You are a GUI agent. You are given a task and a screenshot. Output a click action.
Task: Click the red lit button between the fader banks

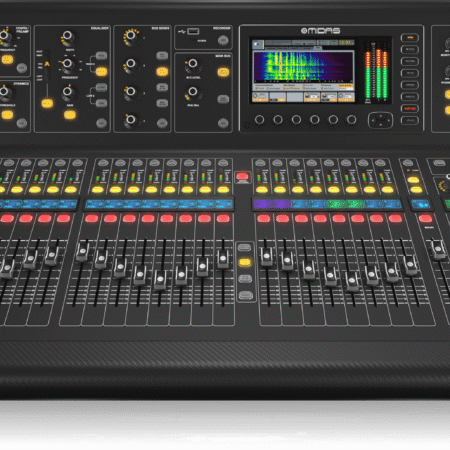tap(243, 176)
